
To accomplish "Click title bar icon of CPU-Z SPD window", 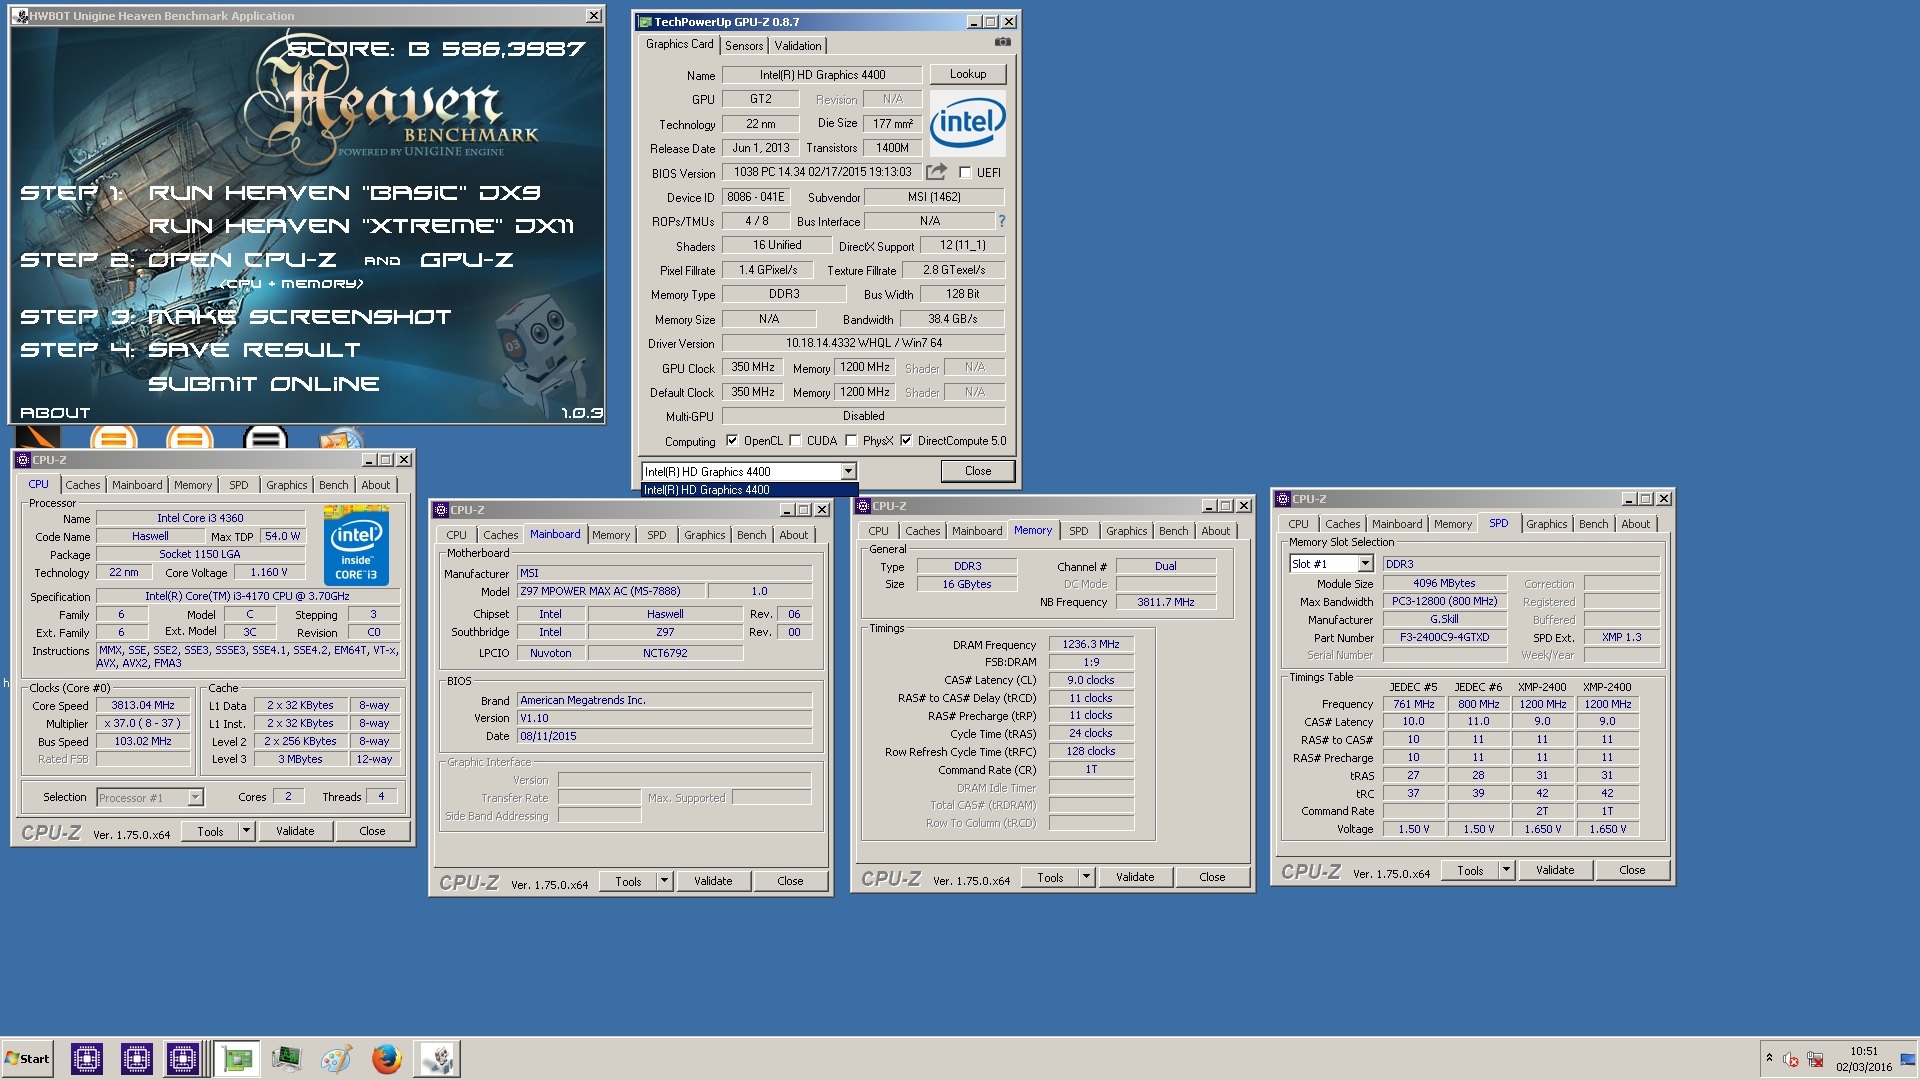I will pyautogui.click(x=1283, y=499).
